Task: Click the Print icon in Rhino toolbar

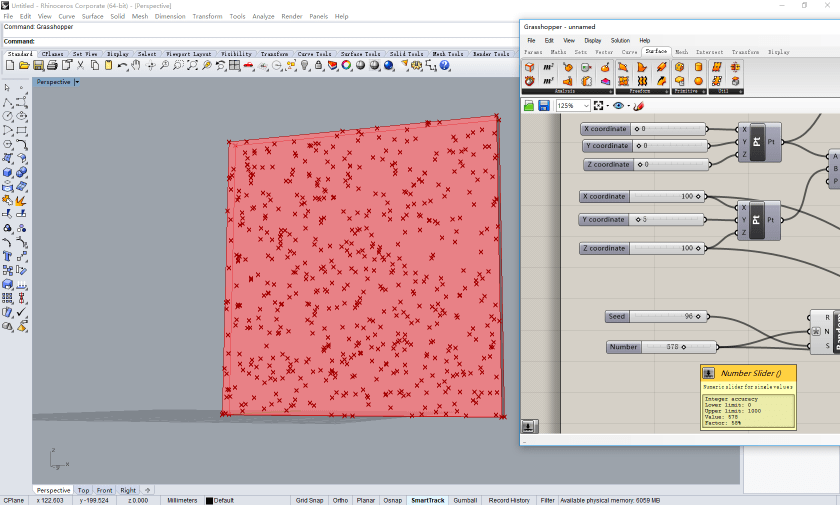Action: point(52,66)
